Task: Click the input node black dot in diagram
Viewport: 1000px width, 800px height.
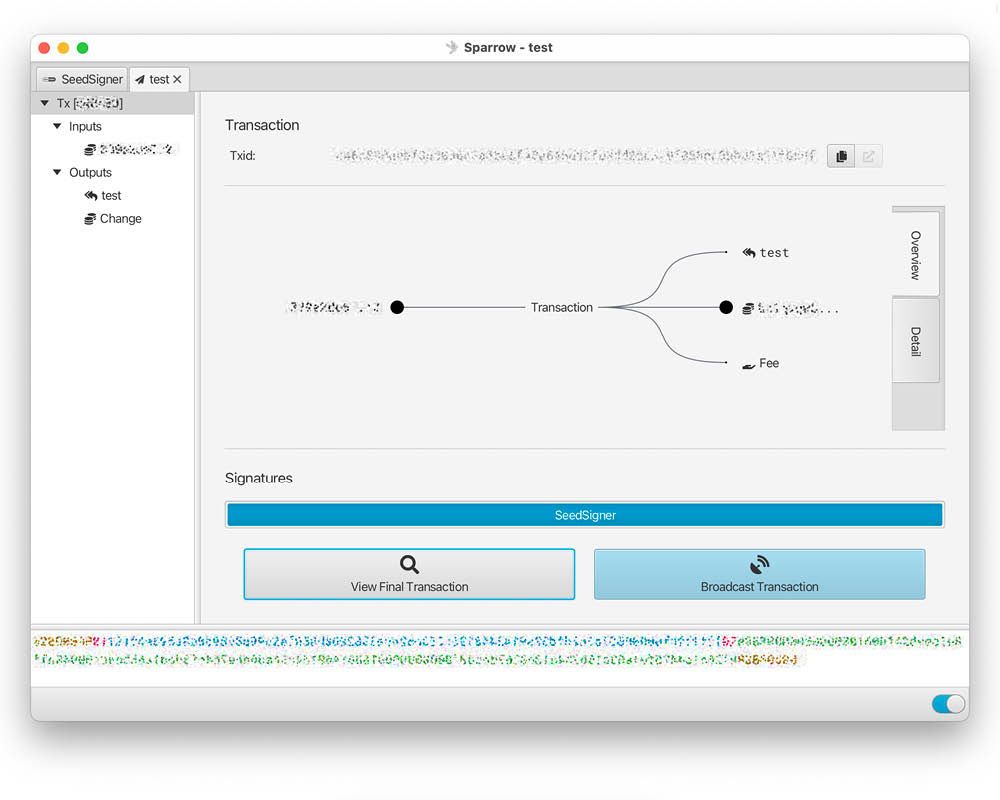Action: click(397, 307)
